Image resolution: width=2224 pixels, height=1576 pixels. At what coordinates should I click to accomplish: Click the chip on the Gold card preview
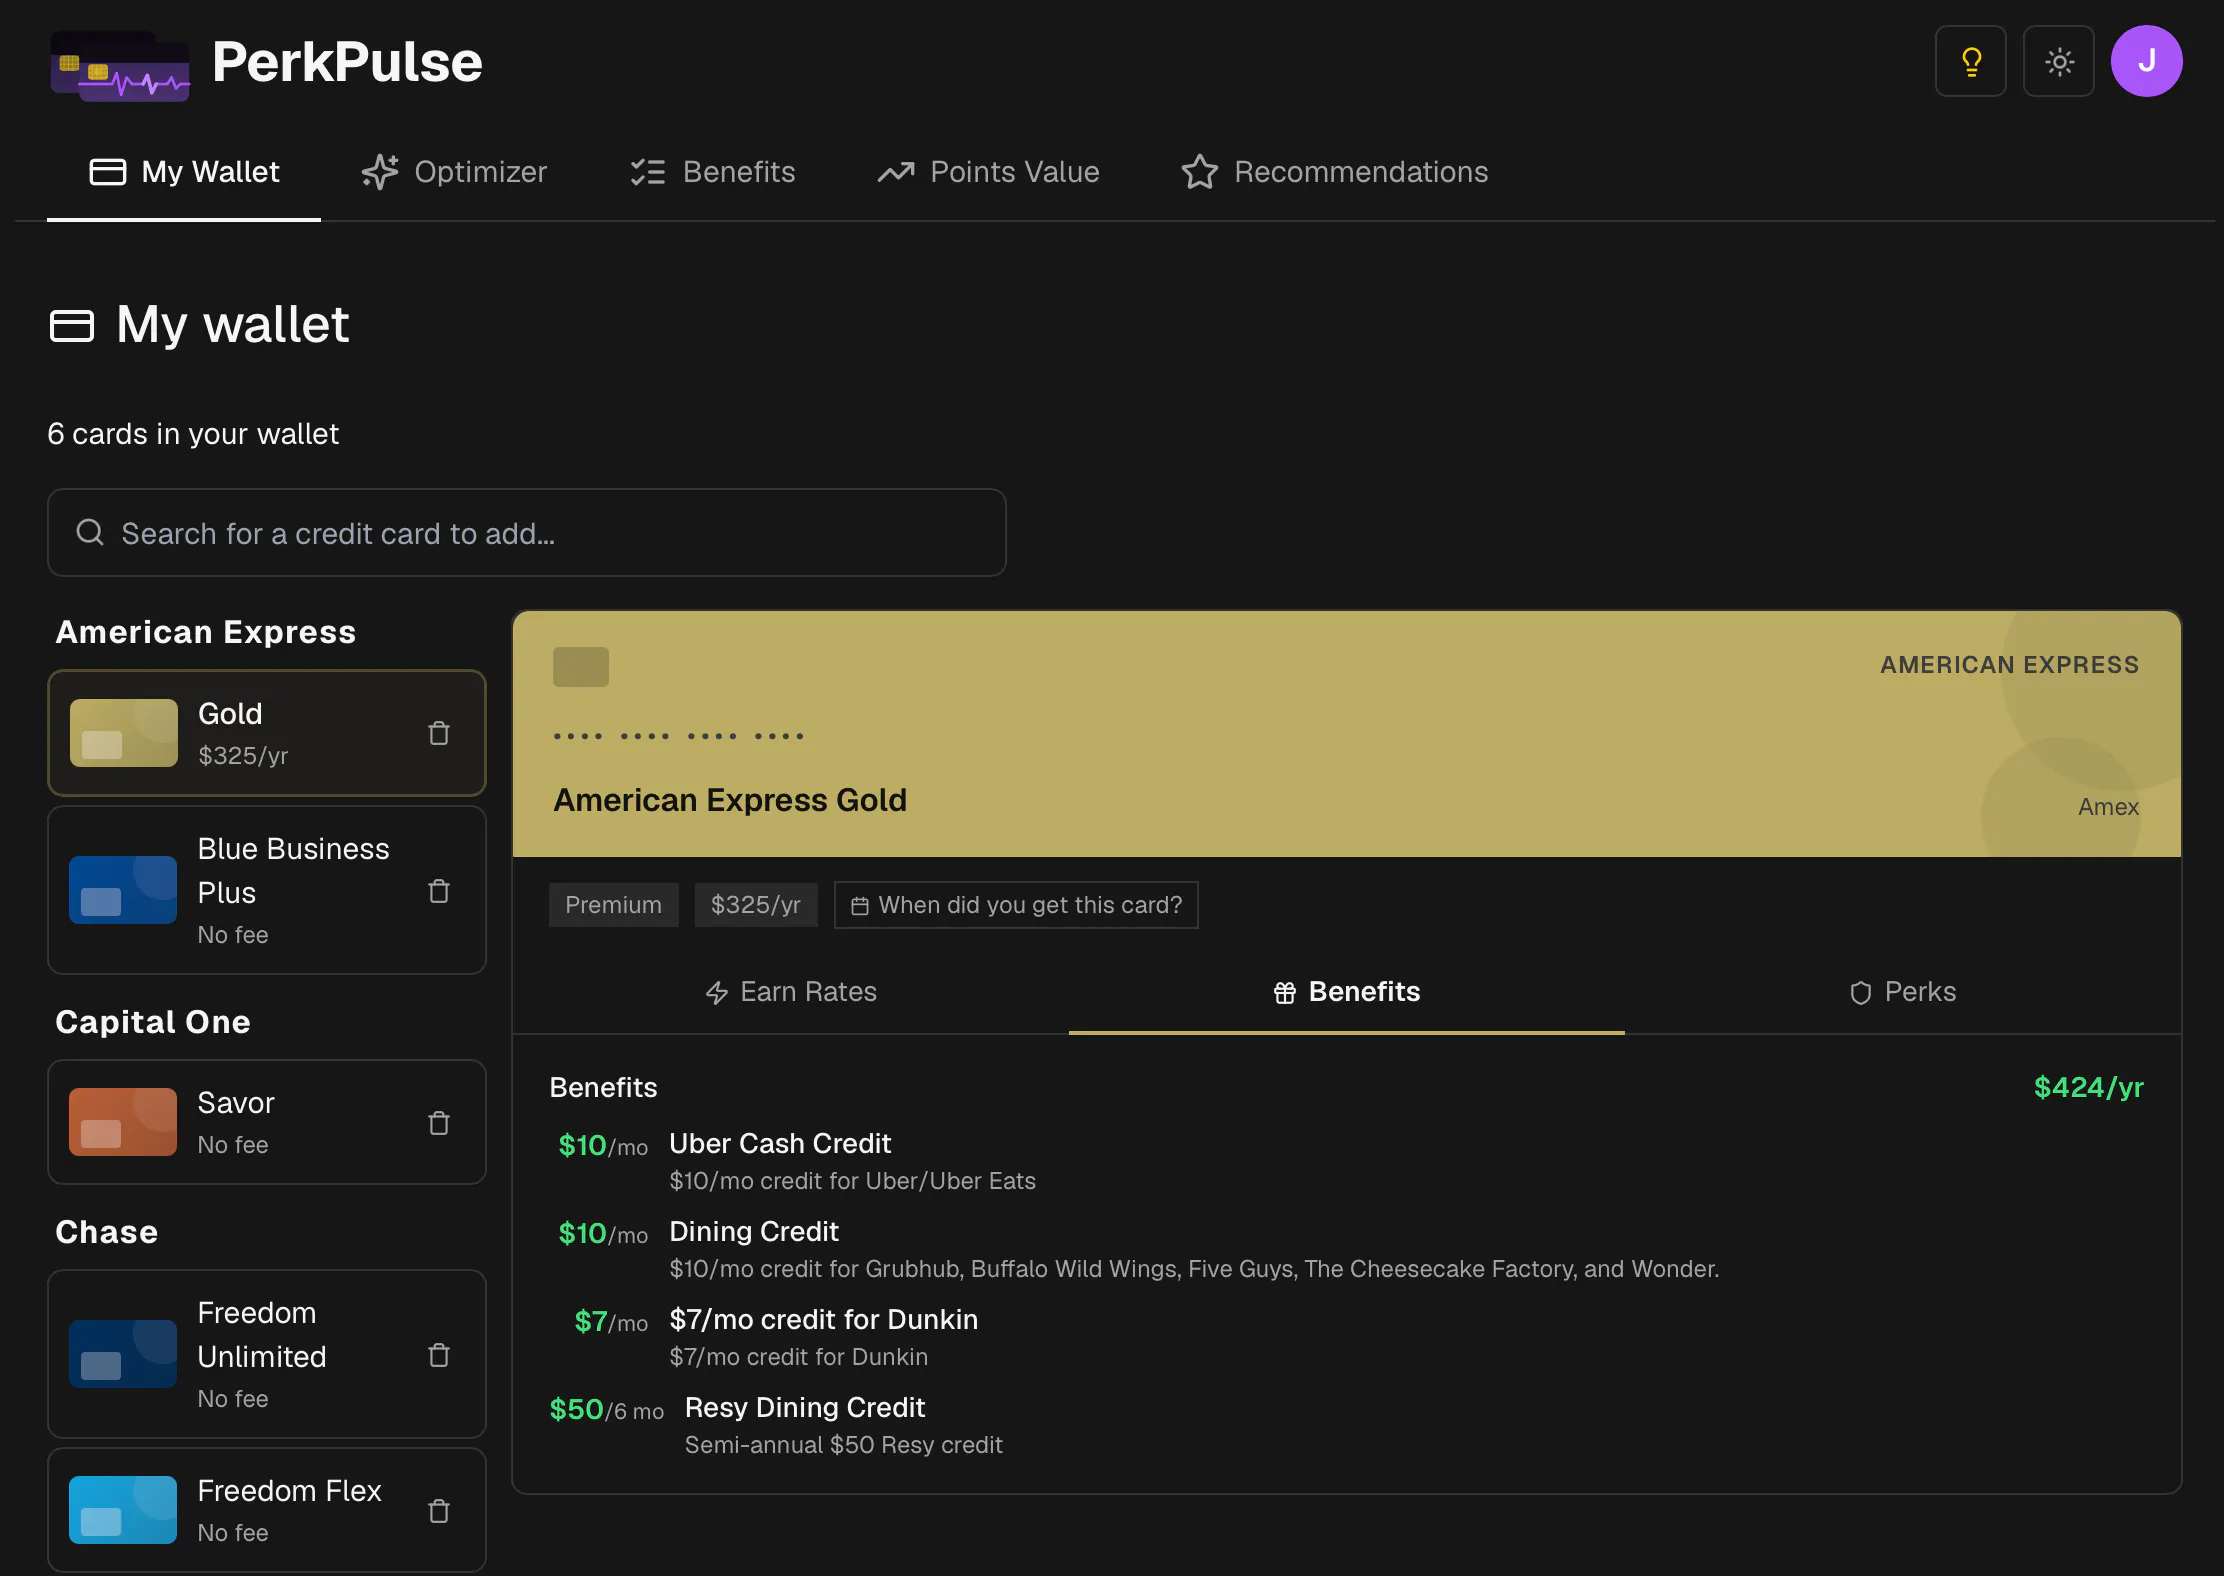pyautogui.click(x=581, y=667)
